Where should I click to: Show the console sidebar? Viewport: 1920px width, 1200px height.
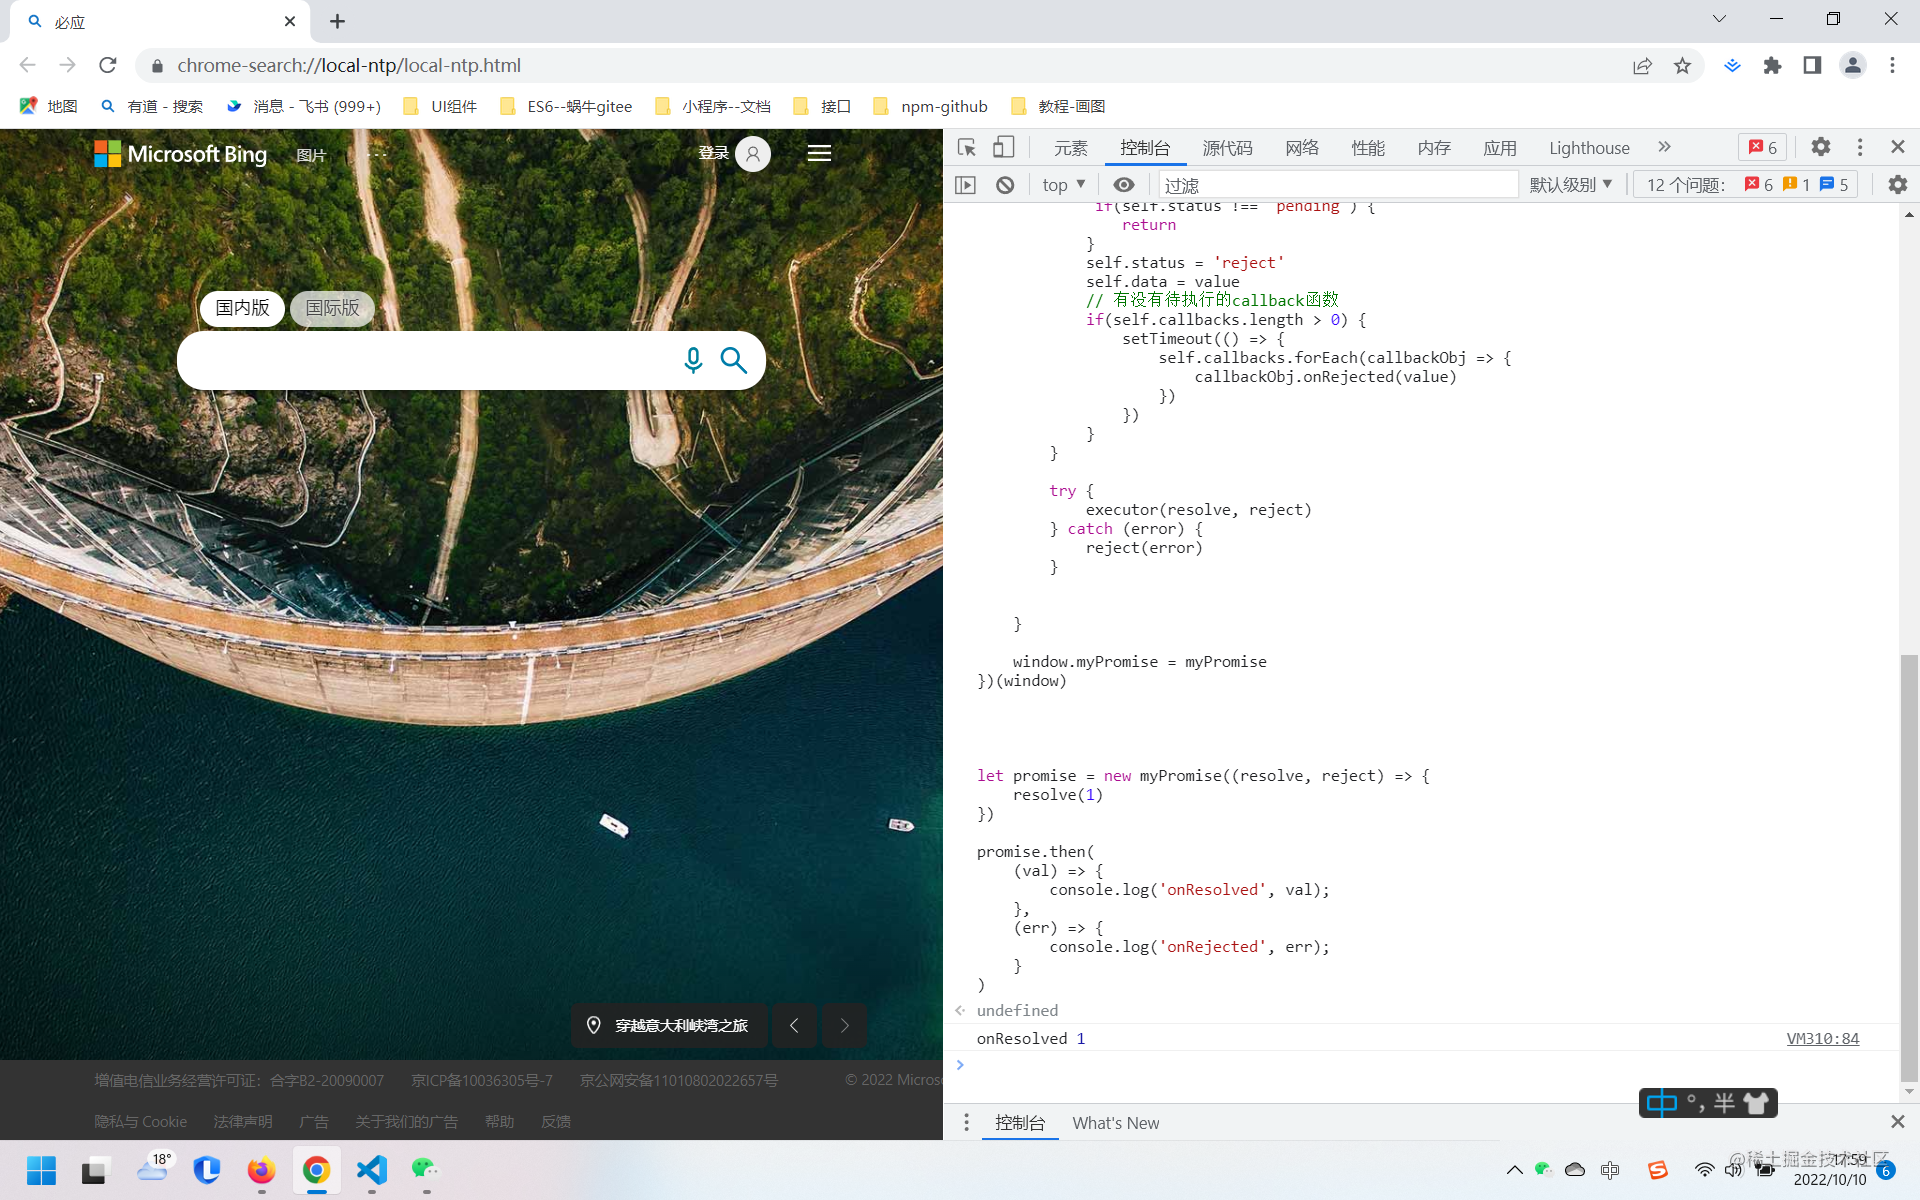click(x=965, y=185)
